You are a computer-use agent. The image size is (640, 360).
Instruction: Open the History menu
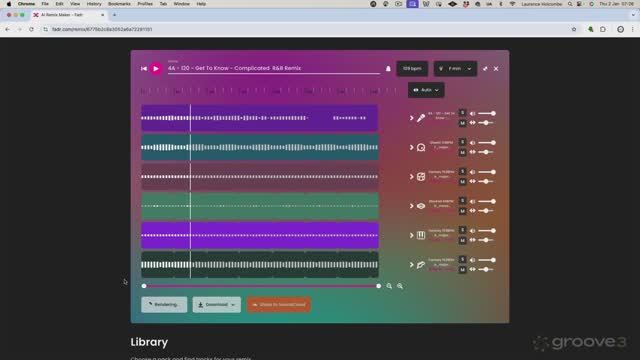[94, 4]
